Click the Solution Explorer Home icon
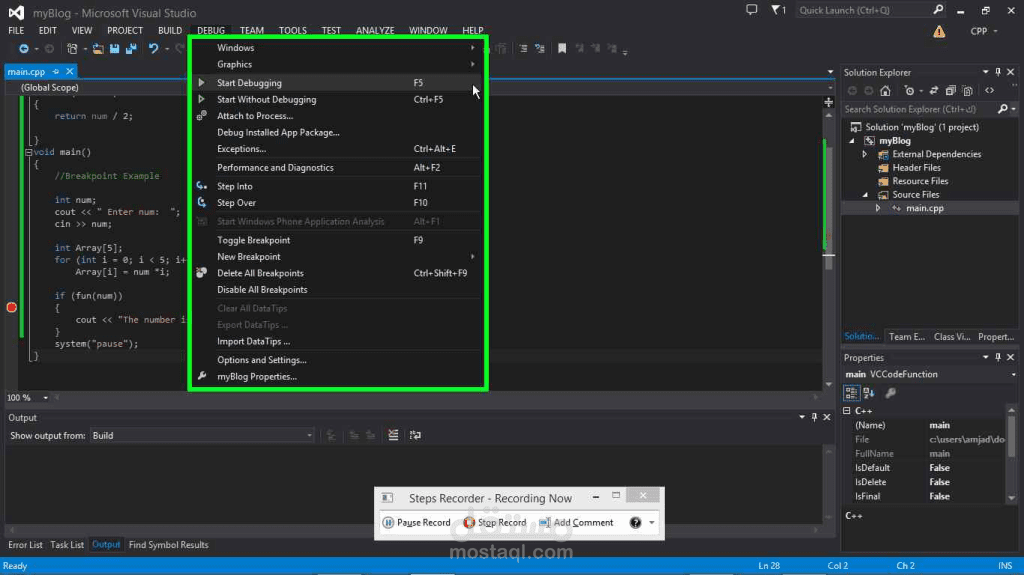 885,91
